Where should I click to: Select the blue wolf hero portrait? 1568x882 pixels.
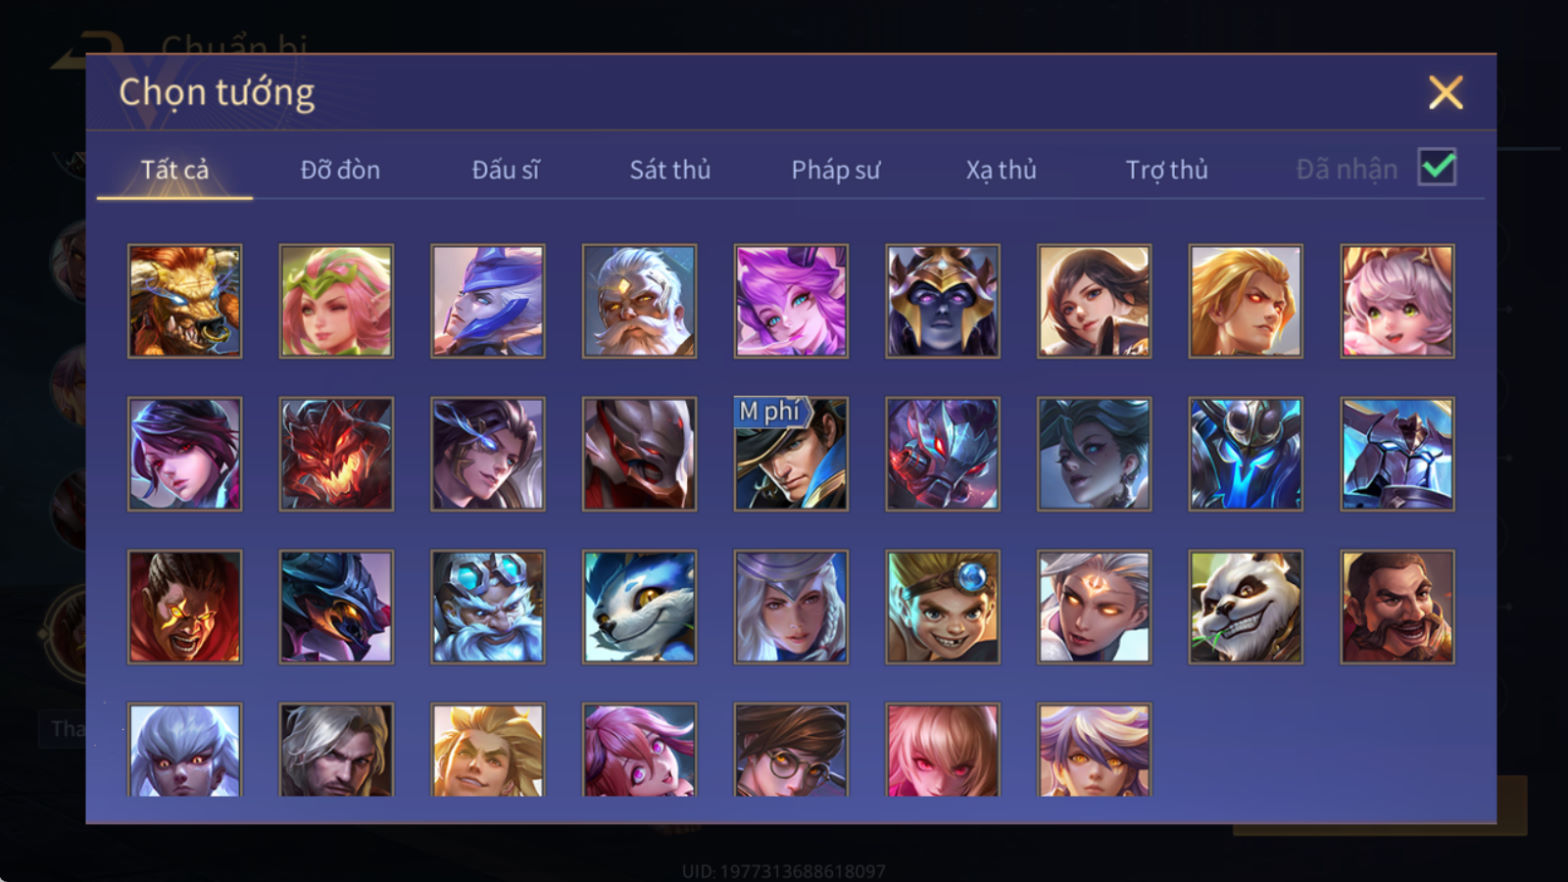(x=639, y=606)
